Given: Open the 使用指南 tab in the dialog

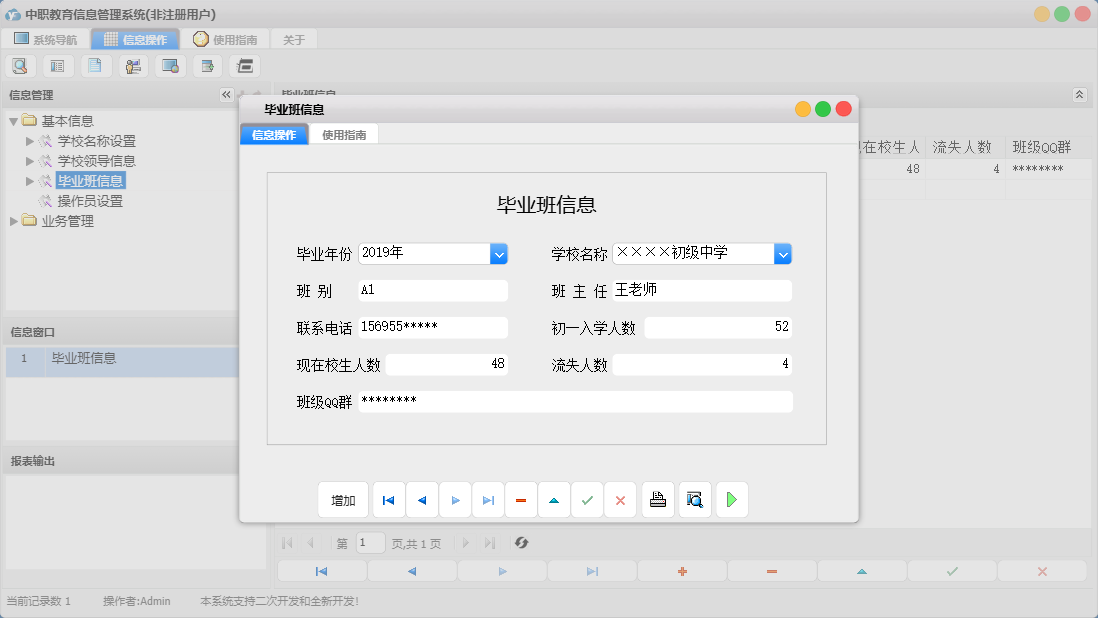Looking at the screenshot, I should (346, 133).
